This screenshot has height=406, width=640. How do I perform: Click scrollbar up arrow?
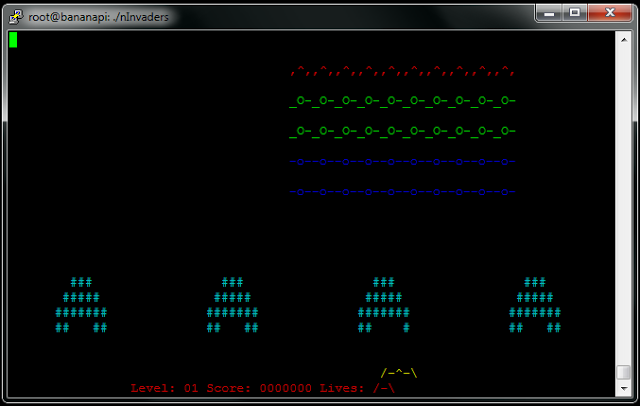[x=624, y=40]
